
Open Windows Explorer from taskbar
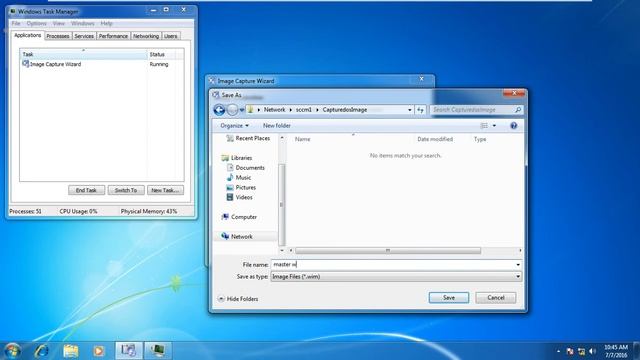click(x=71, y=351)
